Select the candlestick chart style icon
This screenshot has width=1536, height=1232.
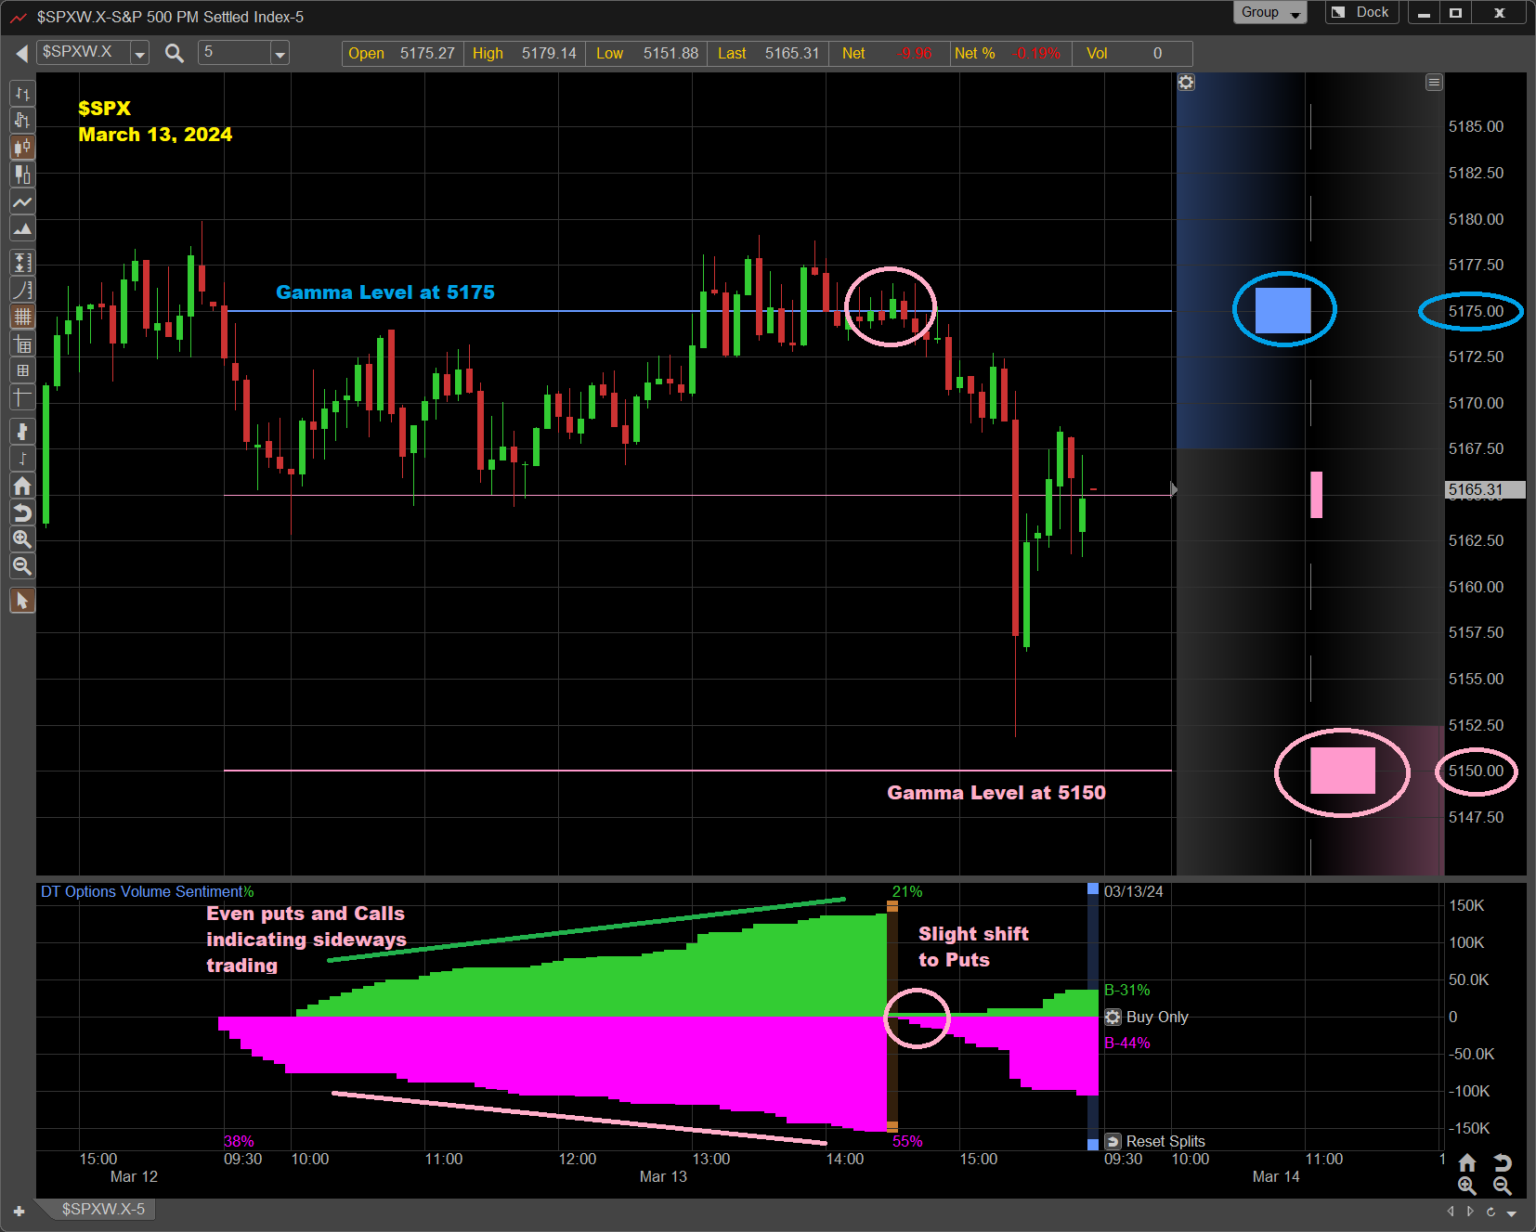coord(22,148)
